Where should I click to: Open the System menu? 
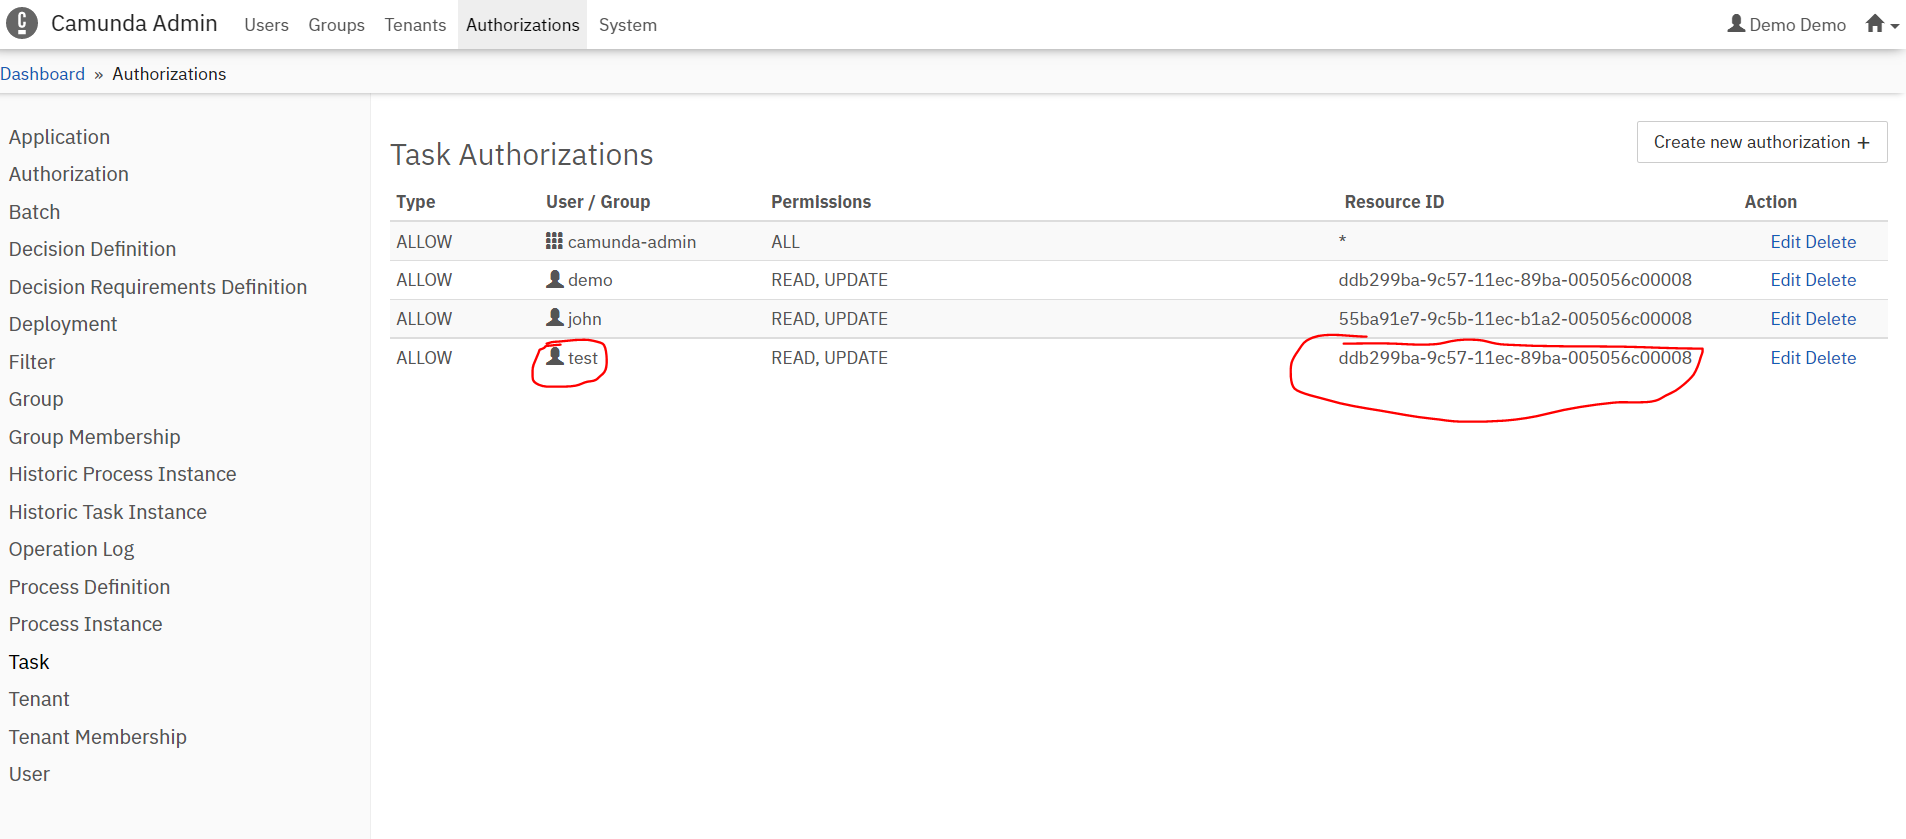click(x=628, y=25)
